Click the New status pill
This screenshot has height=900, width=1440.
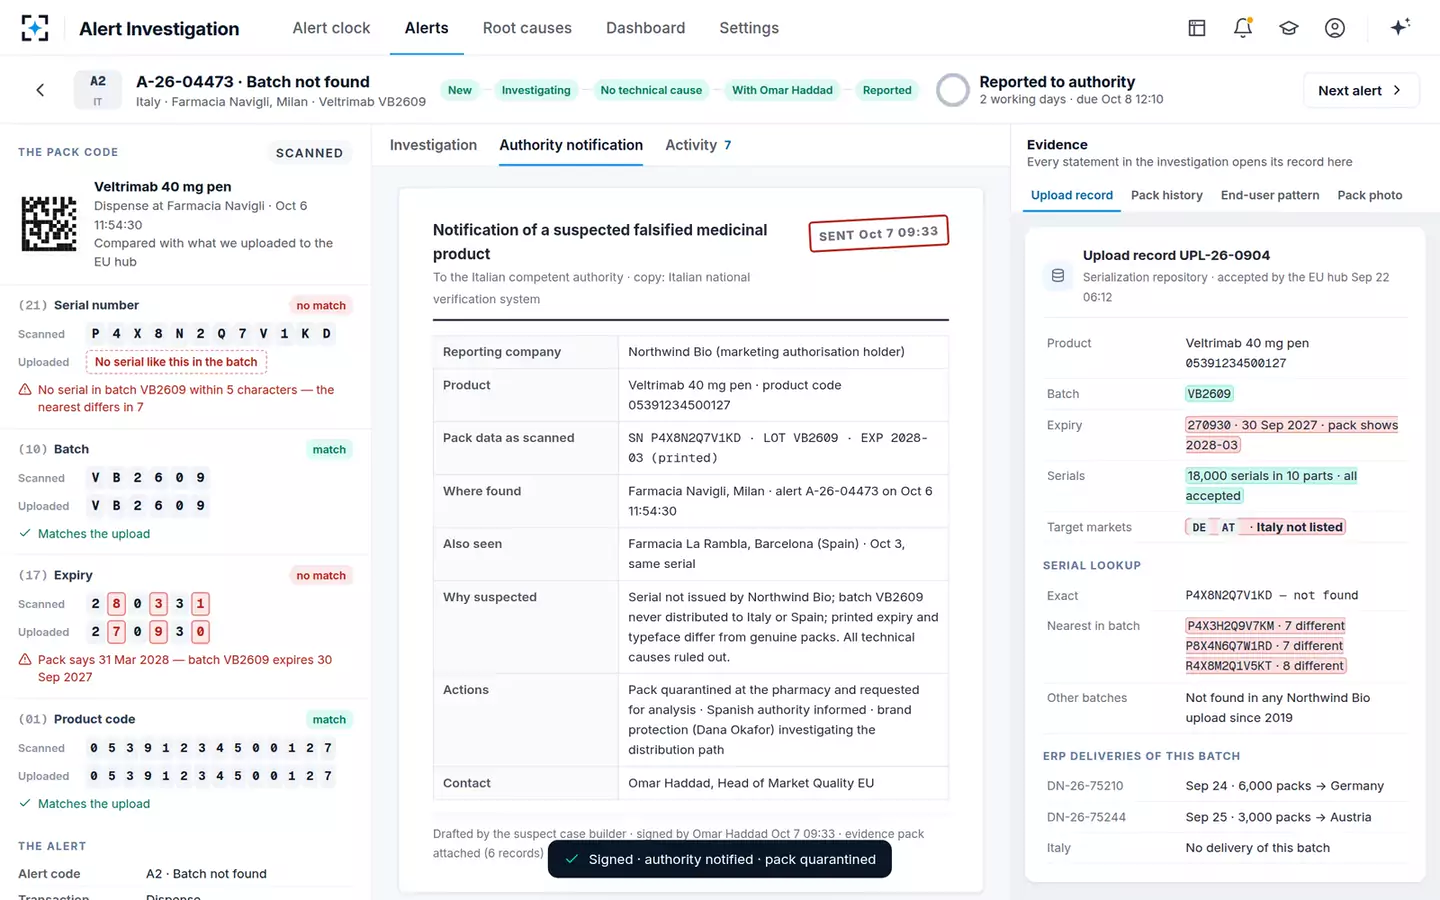coord(460,90)
